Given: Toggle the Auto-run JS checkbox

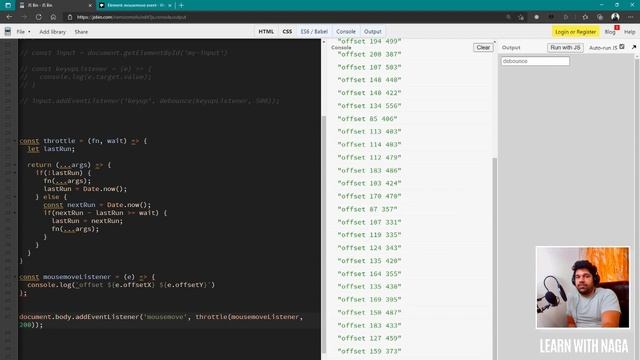Looking at the screenshot, I should tap(622, 47).
